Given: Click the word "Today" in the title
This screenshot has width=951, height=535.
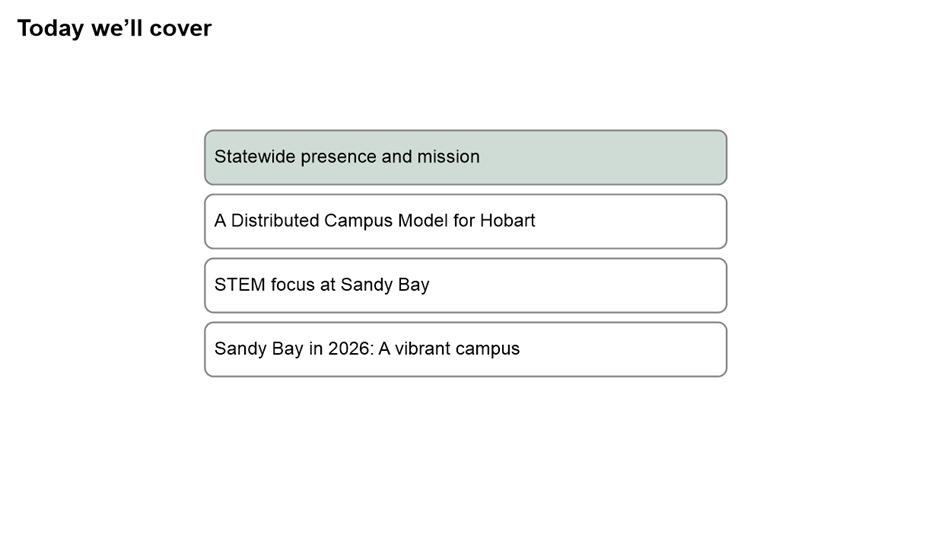Looking at the screenshot, I should pyautogui.click(x=50, y=28).
